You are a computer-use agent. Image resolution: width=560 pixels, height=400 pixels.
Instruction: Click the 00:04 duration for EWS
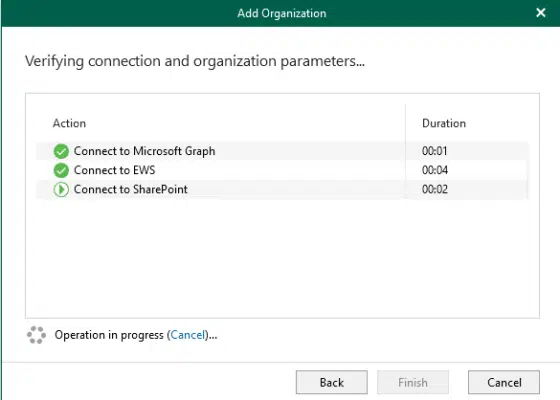[435, 170]
